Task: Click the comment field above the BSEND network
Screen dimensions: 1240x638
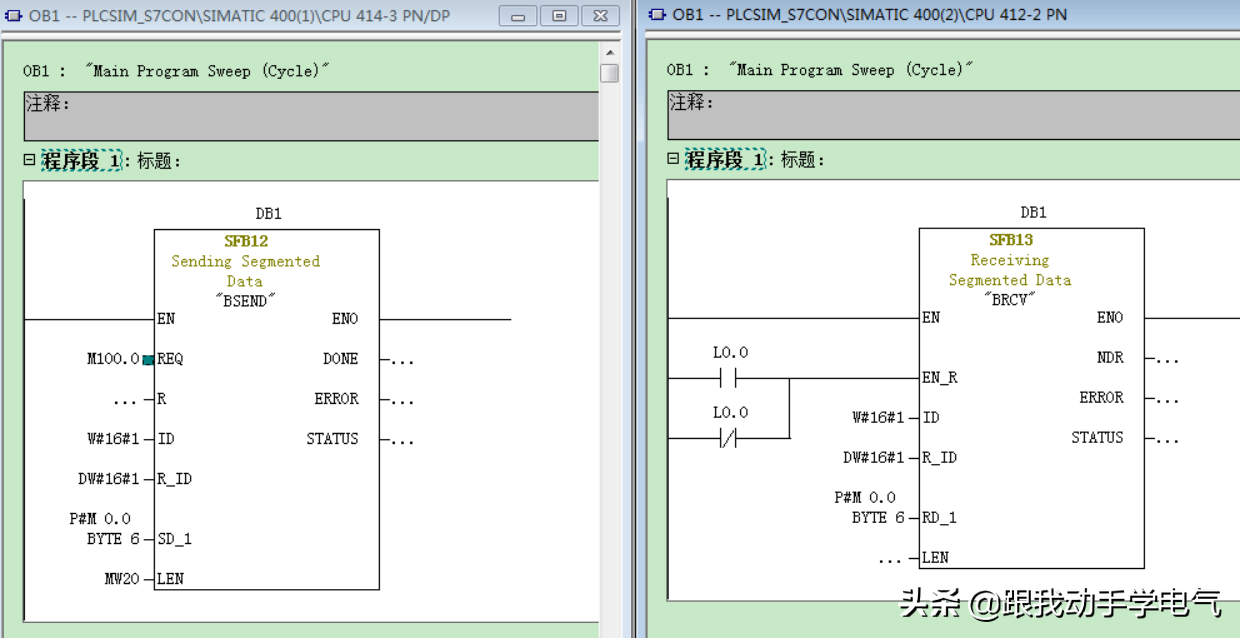Action: [310, 116]
